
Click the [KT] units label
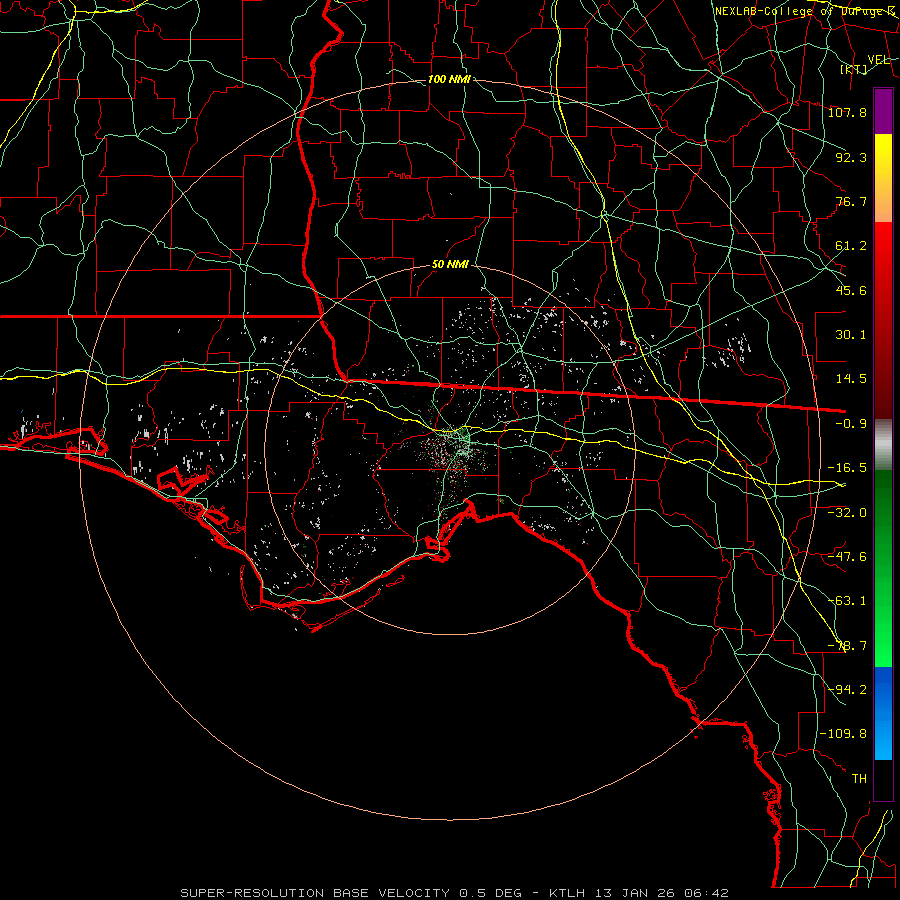pyautogui.click(x=854, y=69)
